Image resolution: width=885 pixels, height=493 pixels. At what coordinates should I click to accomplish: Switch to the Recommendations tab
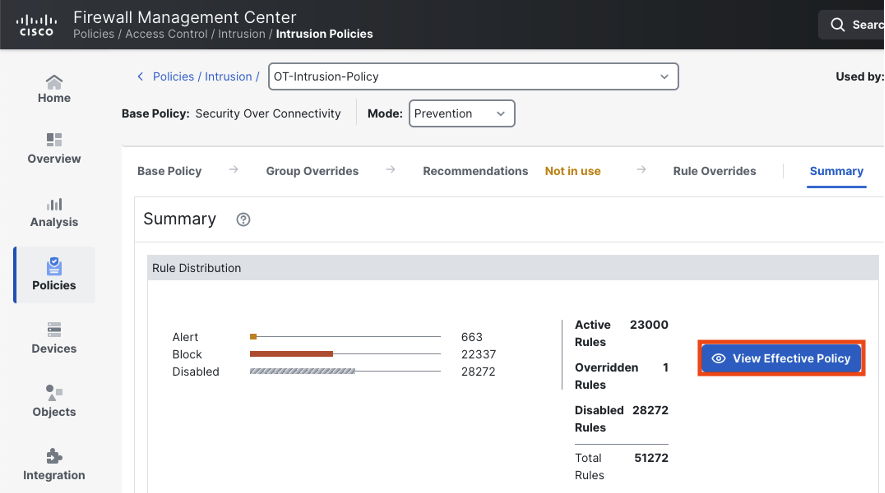point(475,171)
